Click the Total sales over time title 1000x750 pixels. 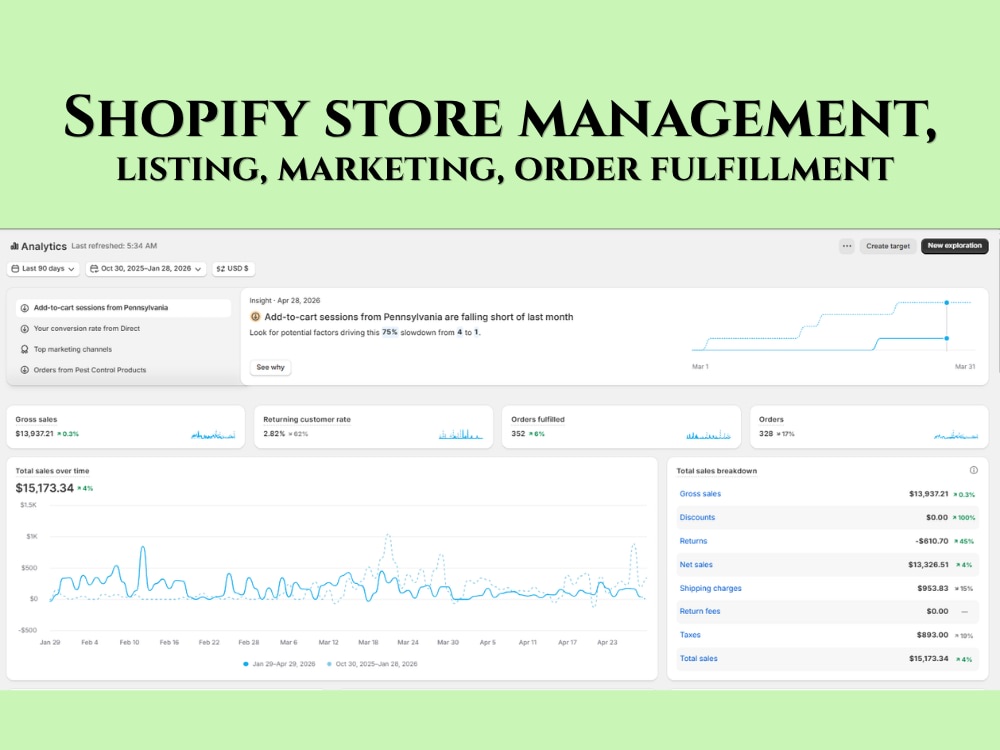coord(52,471)
